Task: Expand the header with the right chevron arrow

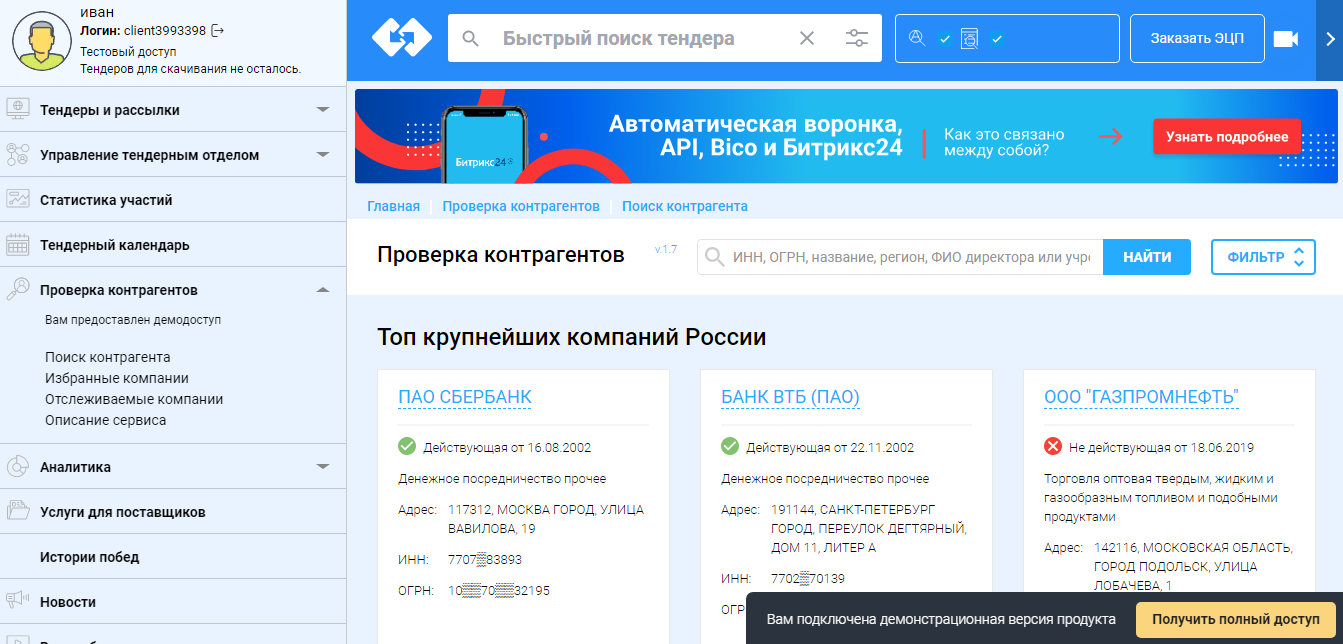Action: coord(1330,39)
